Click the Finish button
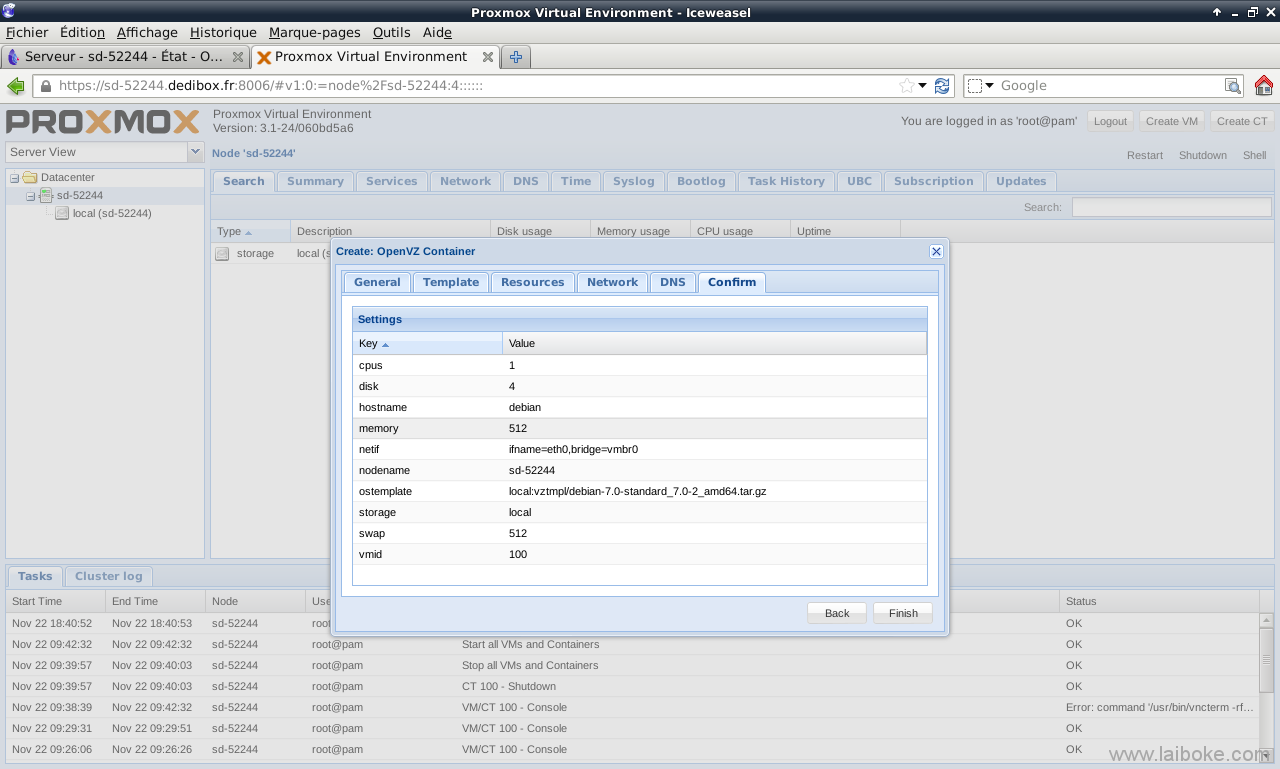This screenshot has width=1280, height=769. point(903,613)
